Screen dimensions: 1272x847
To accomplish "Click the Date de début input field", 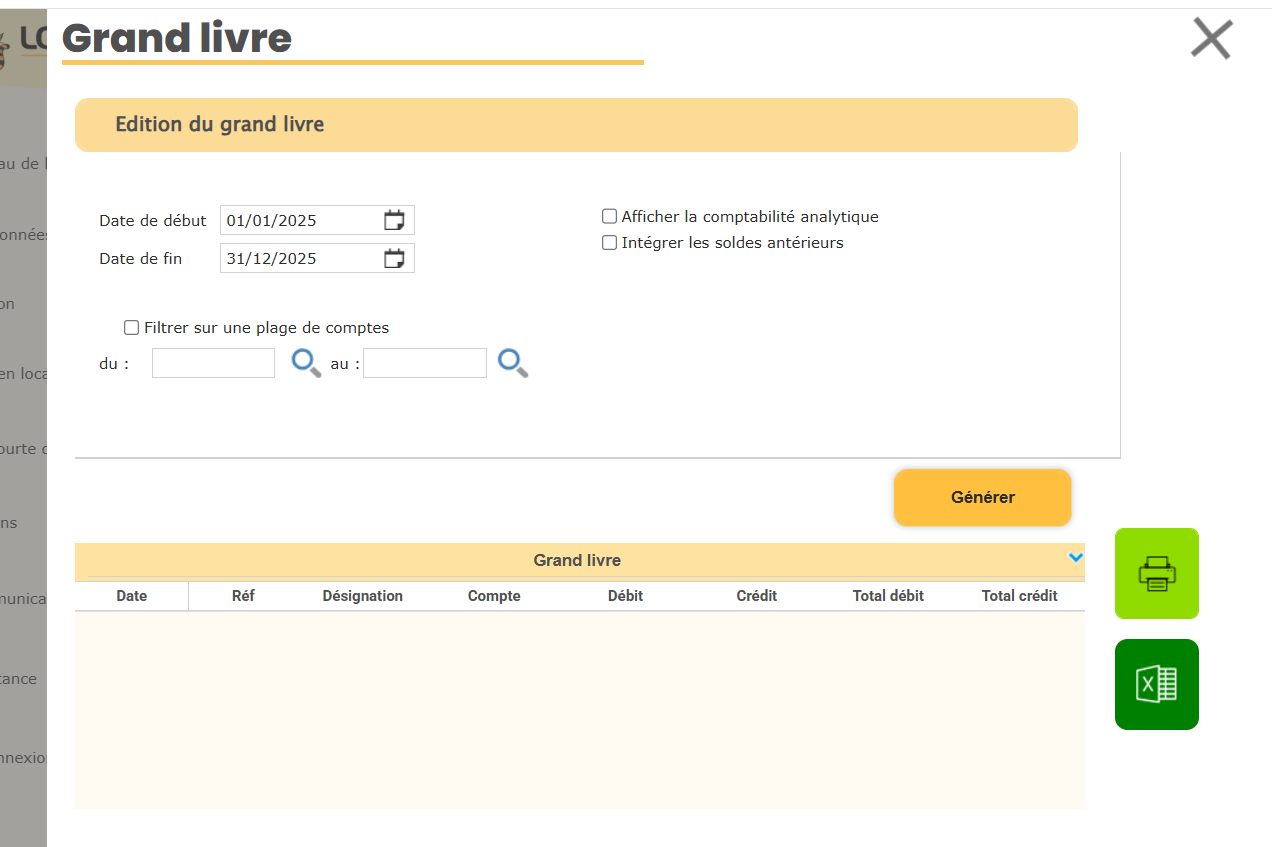I will click(300, 220).
